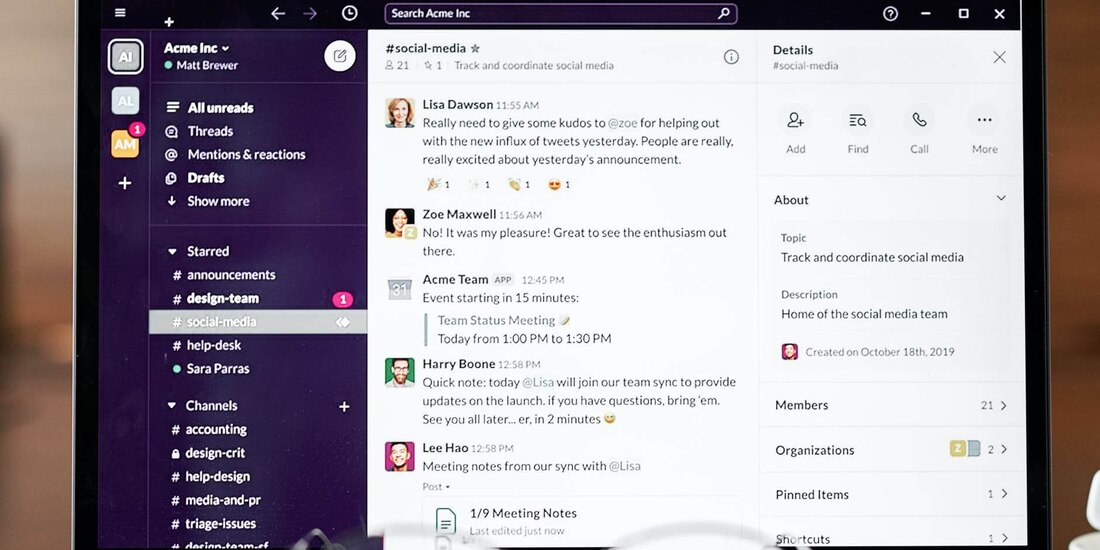Image resolution: width=1100 pixels, height=550 pixels.
Task: Click Find icon in Details
Action: click(857, 120)
